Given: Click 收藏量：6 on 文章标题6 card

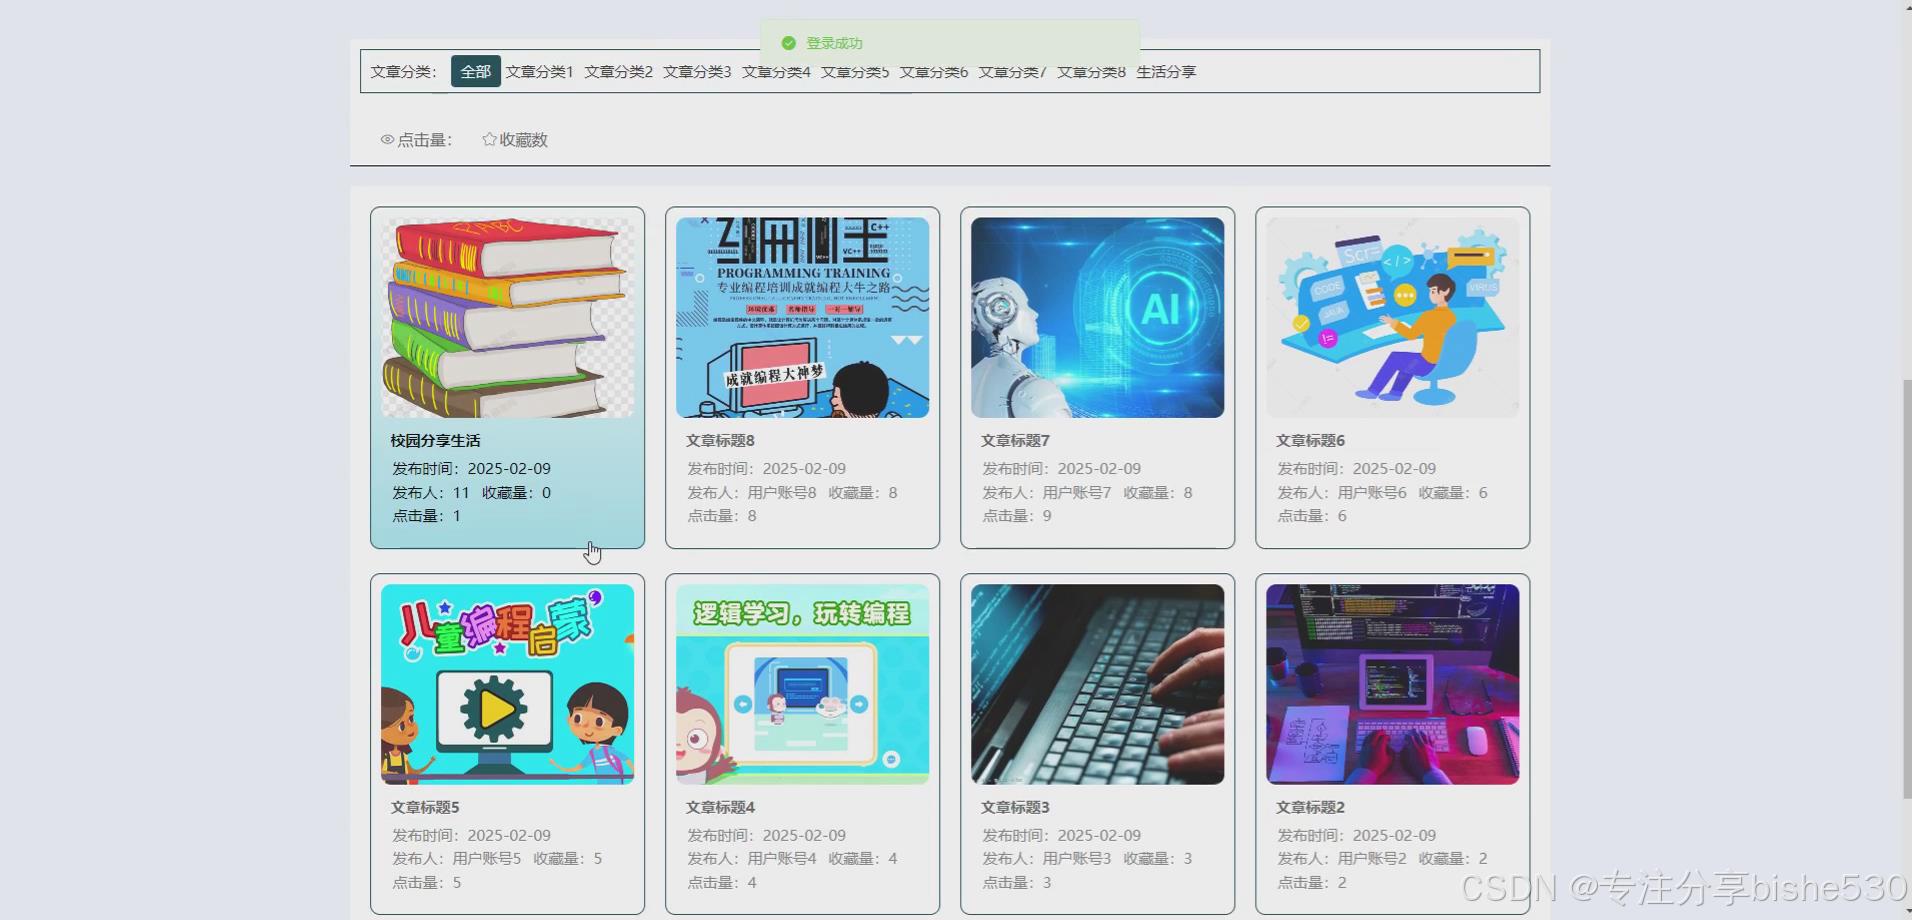Looking at the screenshot, I should coord(1453,492).
